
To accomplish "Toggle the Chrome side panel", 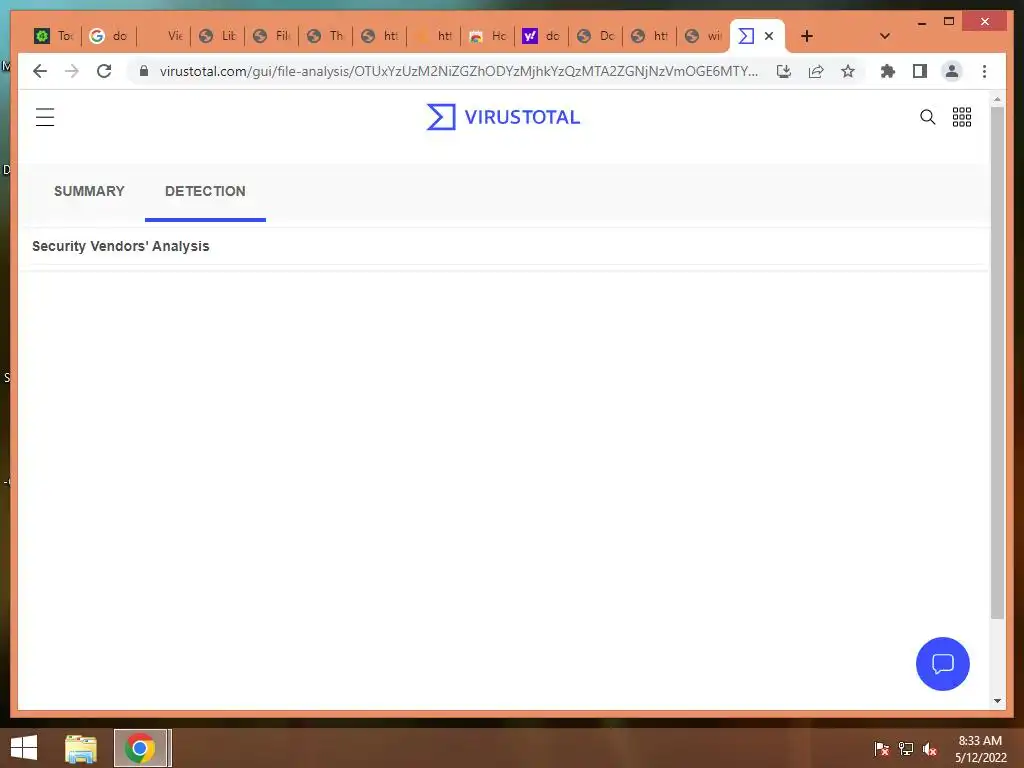I will point(920,71).
